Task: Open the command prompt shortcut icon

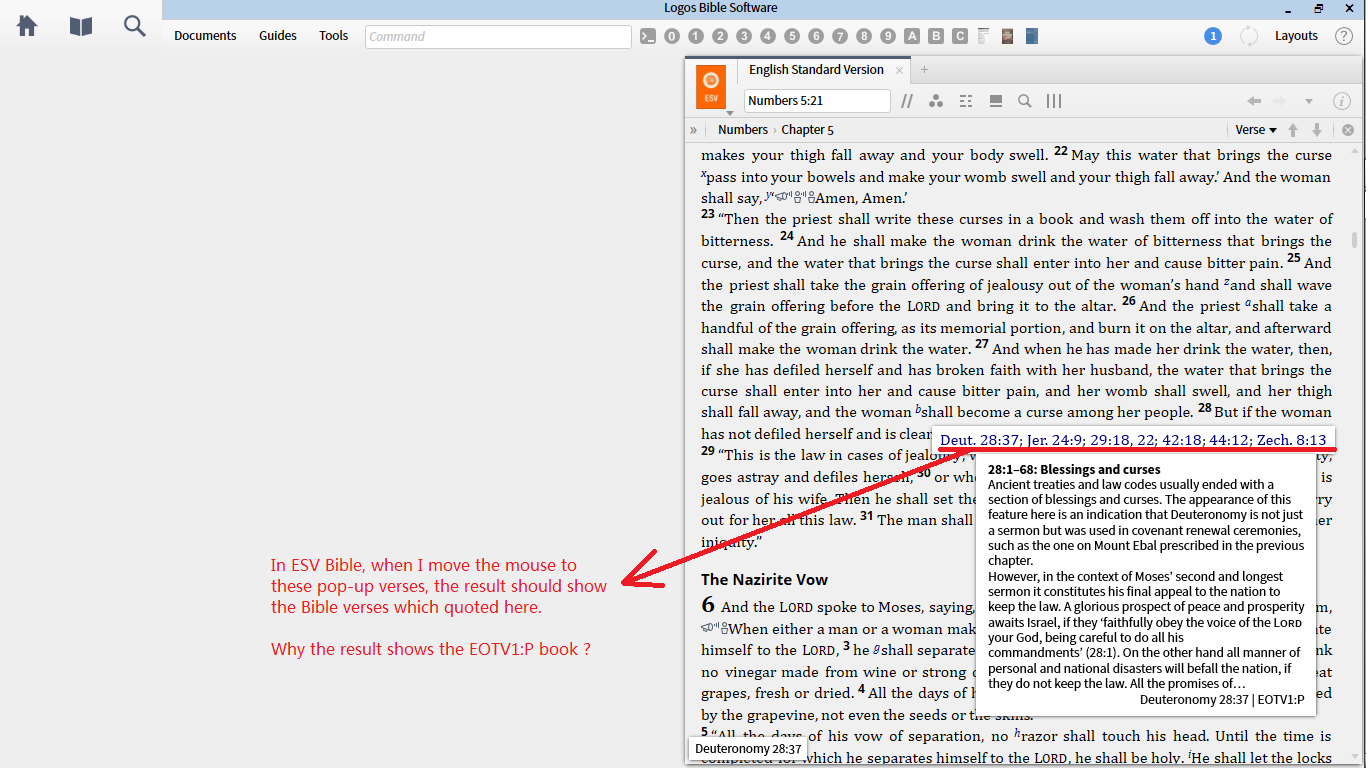Action: pos(648,36)
